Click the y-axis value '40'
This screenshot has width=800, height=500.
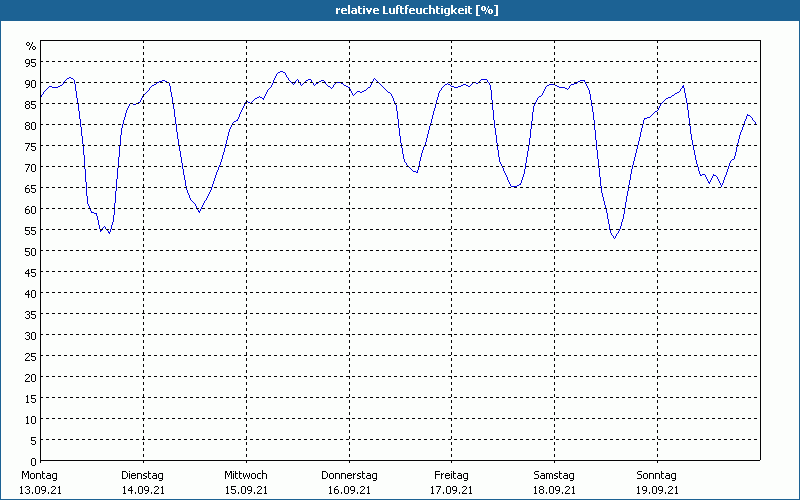31,293
